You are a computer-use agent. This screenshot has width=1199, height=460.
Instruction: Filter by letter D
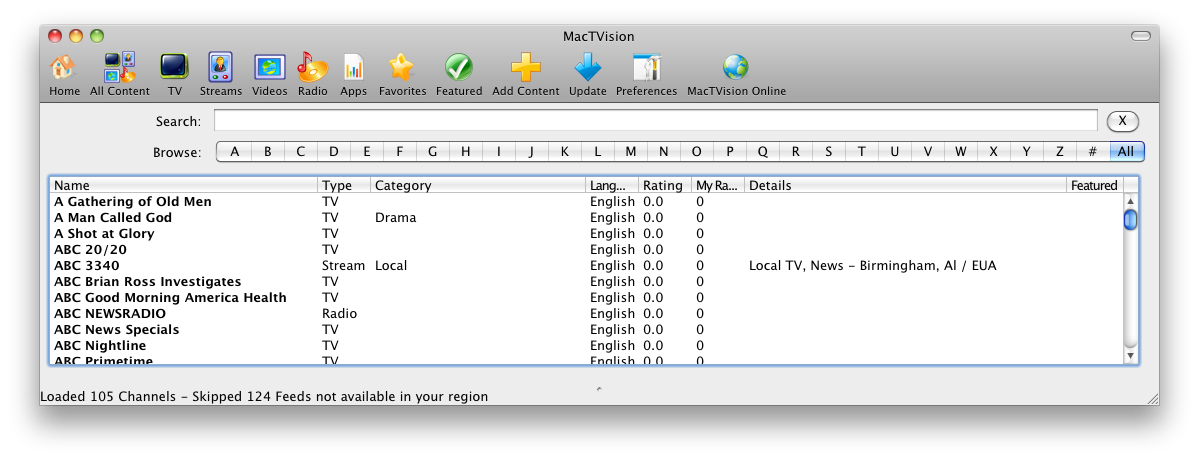click(333, 152)
